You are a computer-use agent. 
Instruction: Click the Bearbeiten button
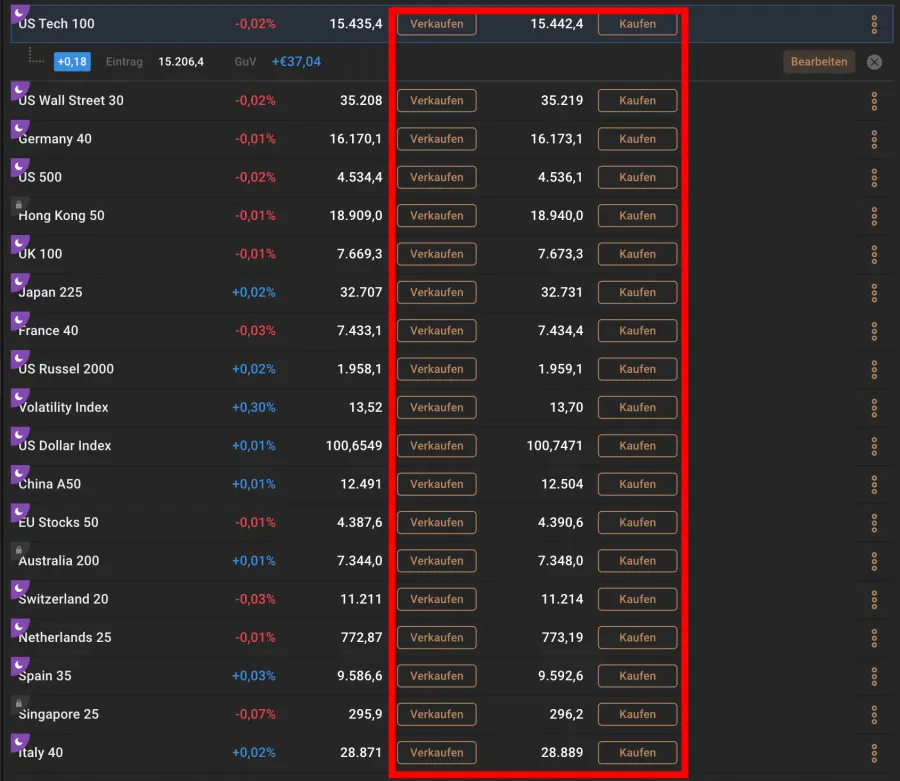(819, 61)
